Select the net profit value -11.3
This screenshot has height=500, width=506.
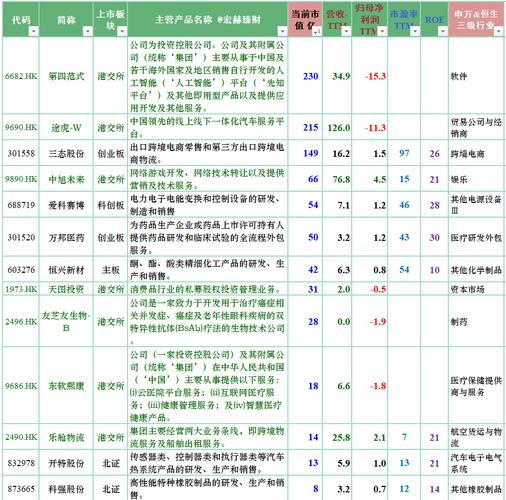coord(375,128)
